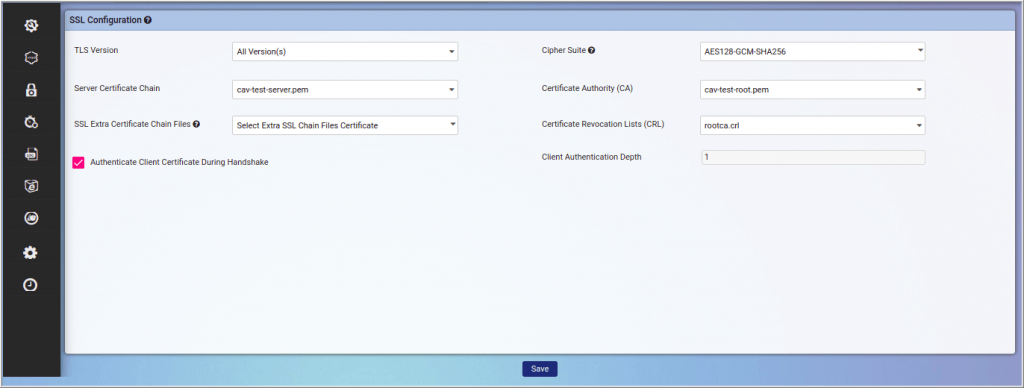Viewport: 1024px width, 388px height.
Task: Click the circular HD badge sidebar icon
Action: [31, 219]
